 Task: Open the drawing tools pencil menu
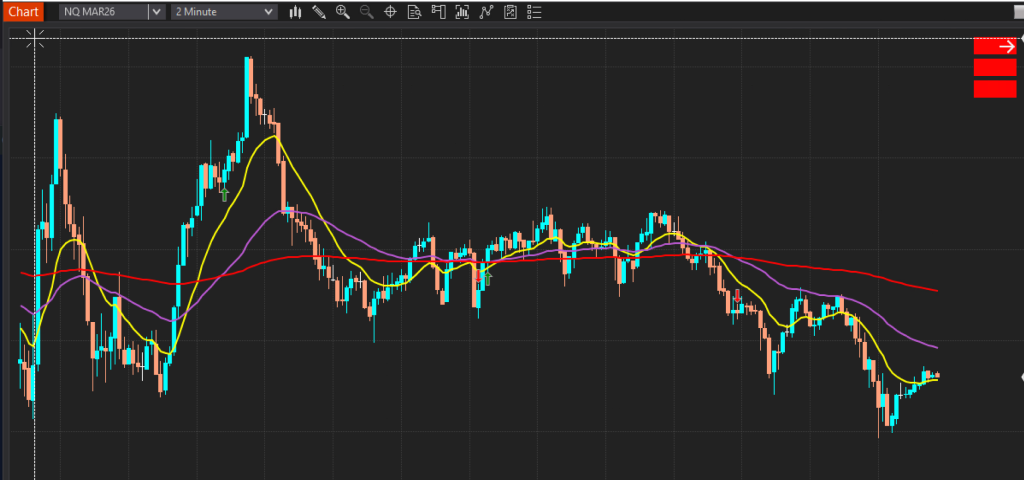[x=319, y=12]
